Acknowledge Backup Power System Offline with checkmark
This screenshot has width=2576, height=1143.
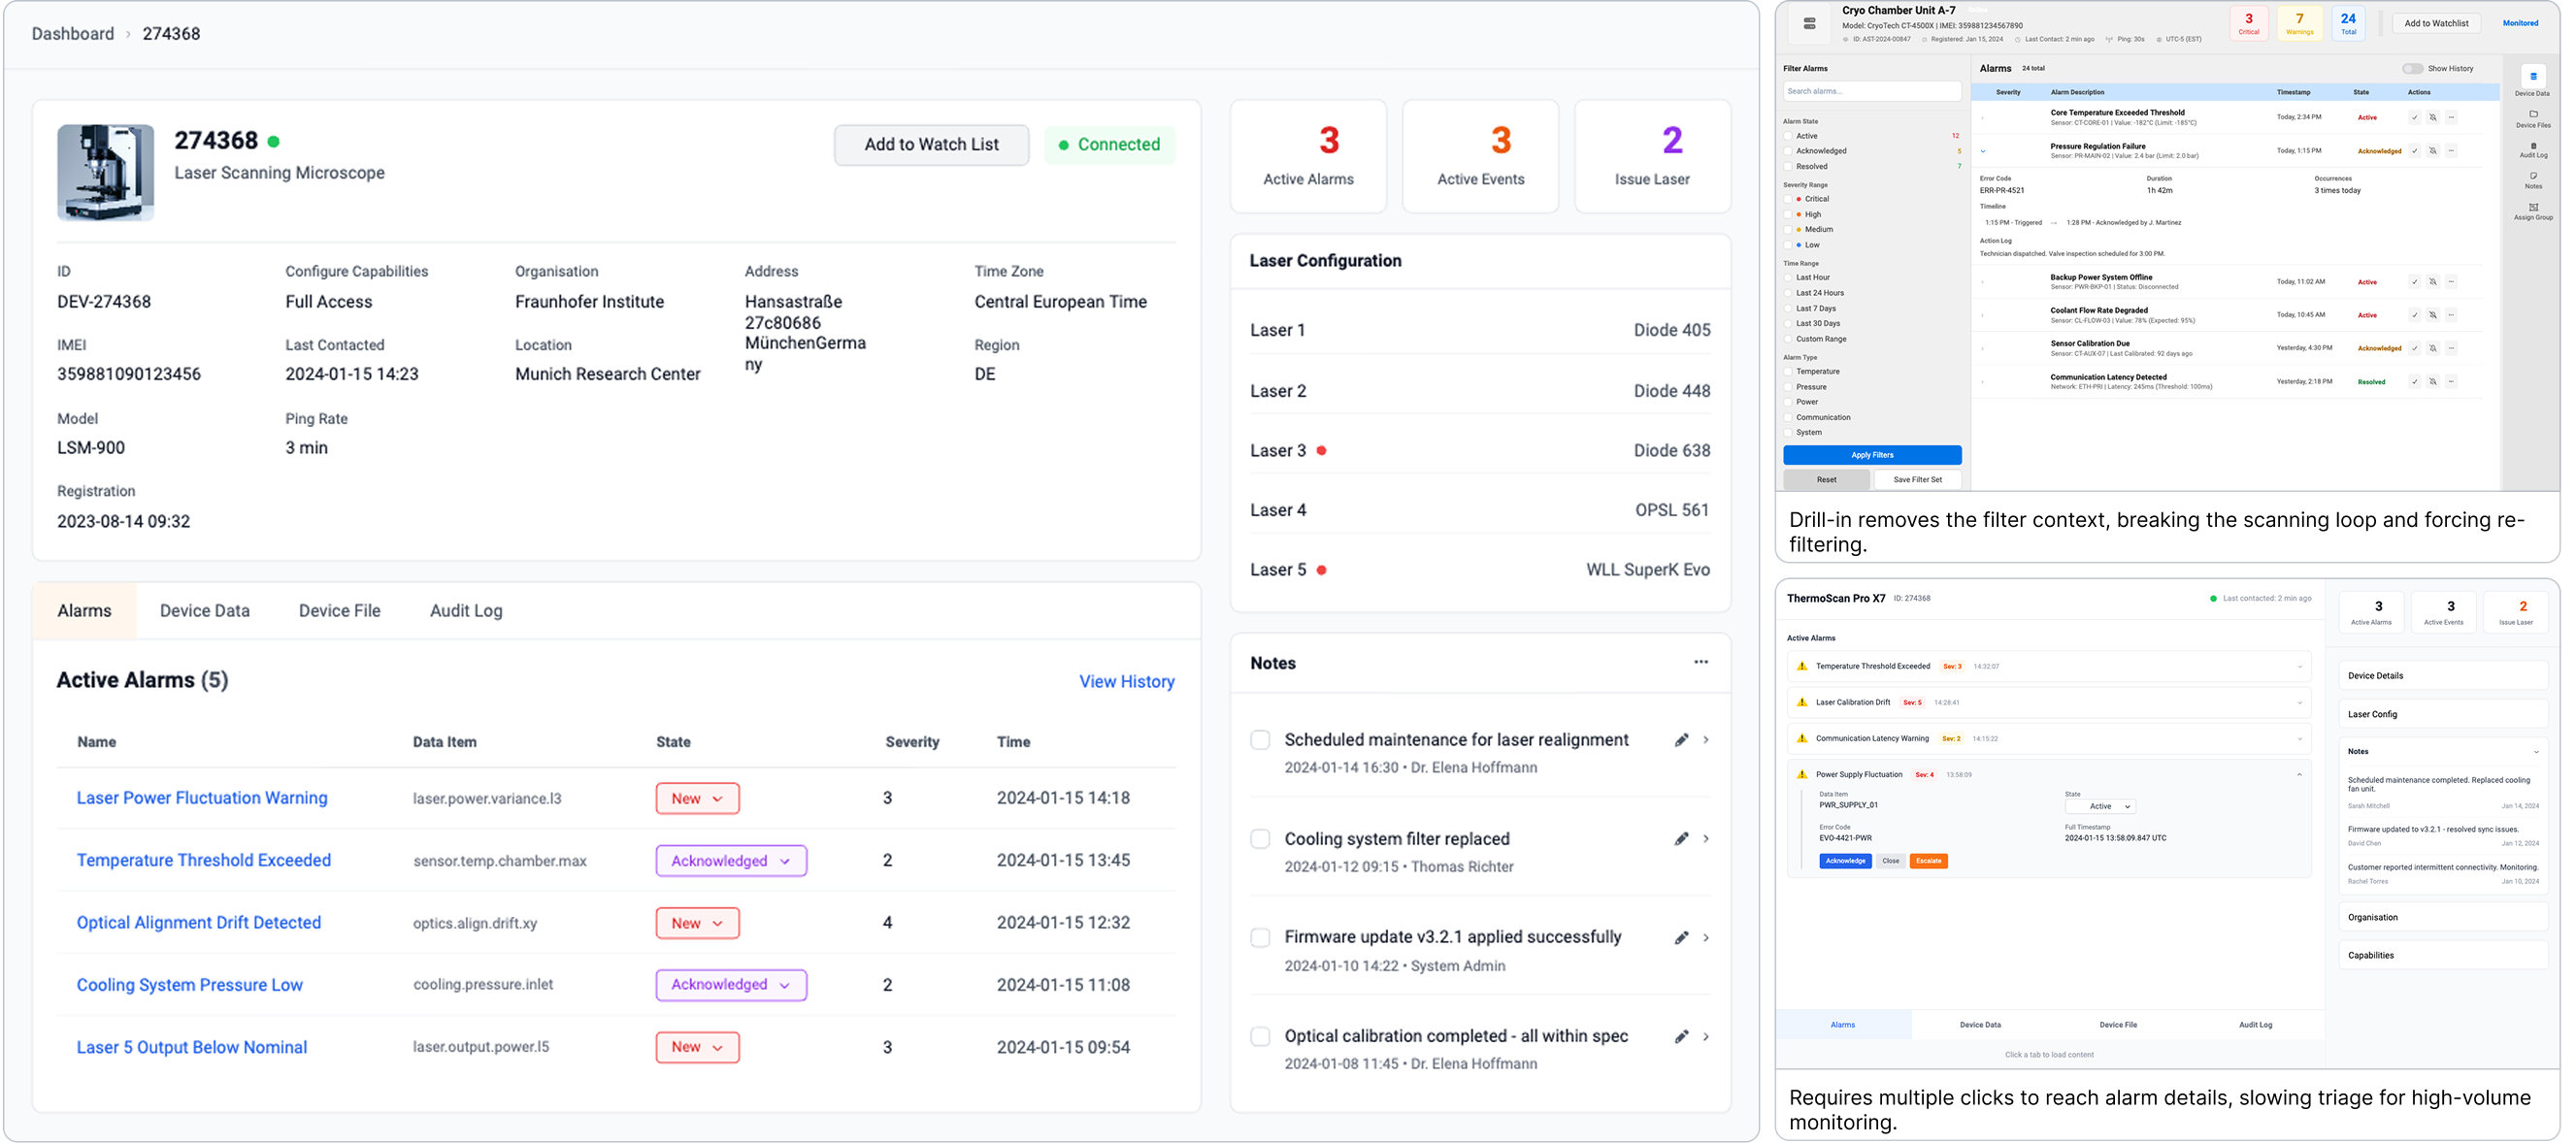point(2413,282)
